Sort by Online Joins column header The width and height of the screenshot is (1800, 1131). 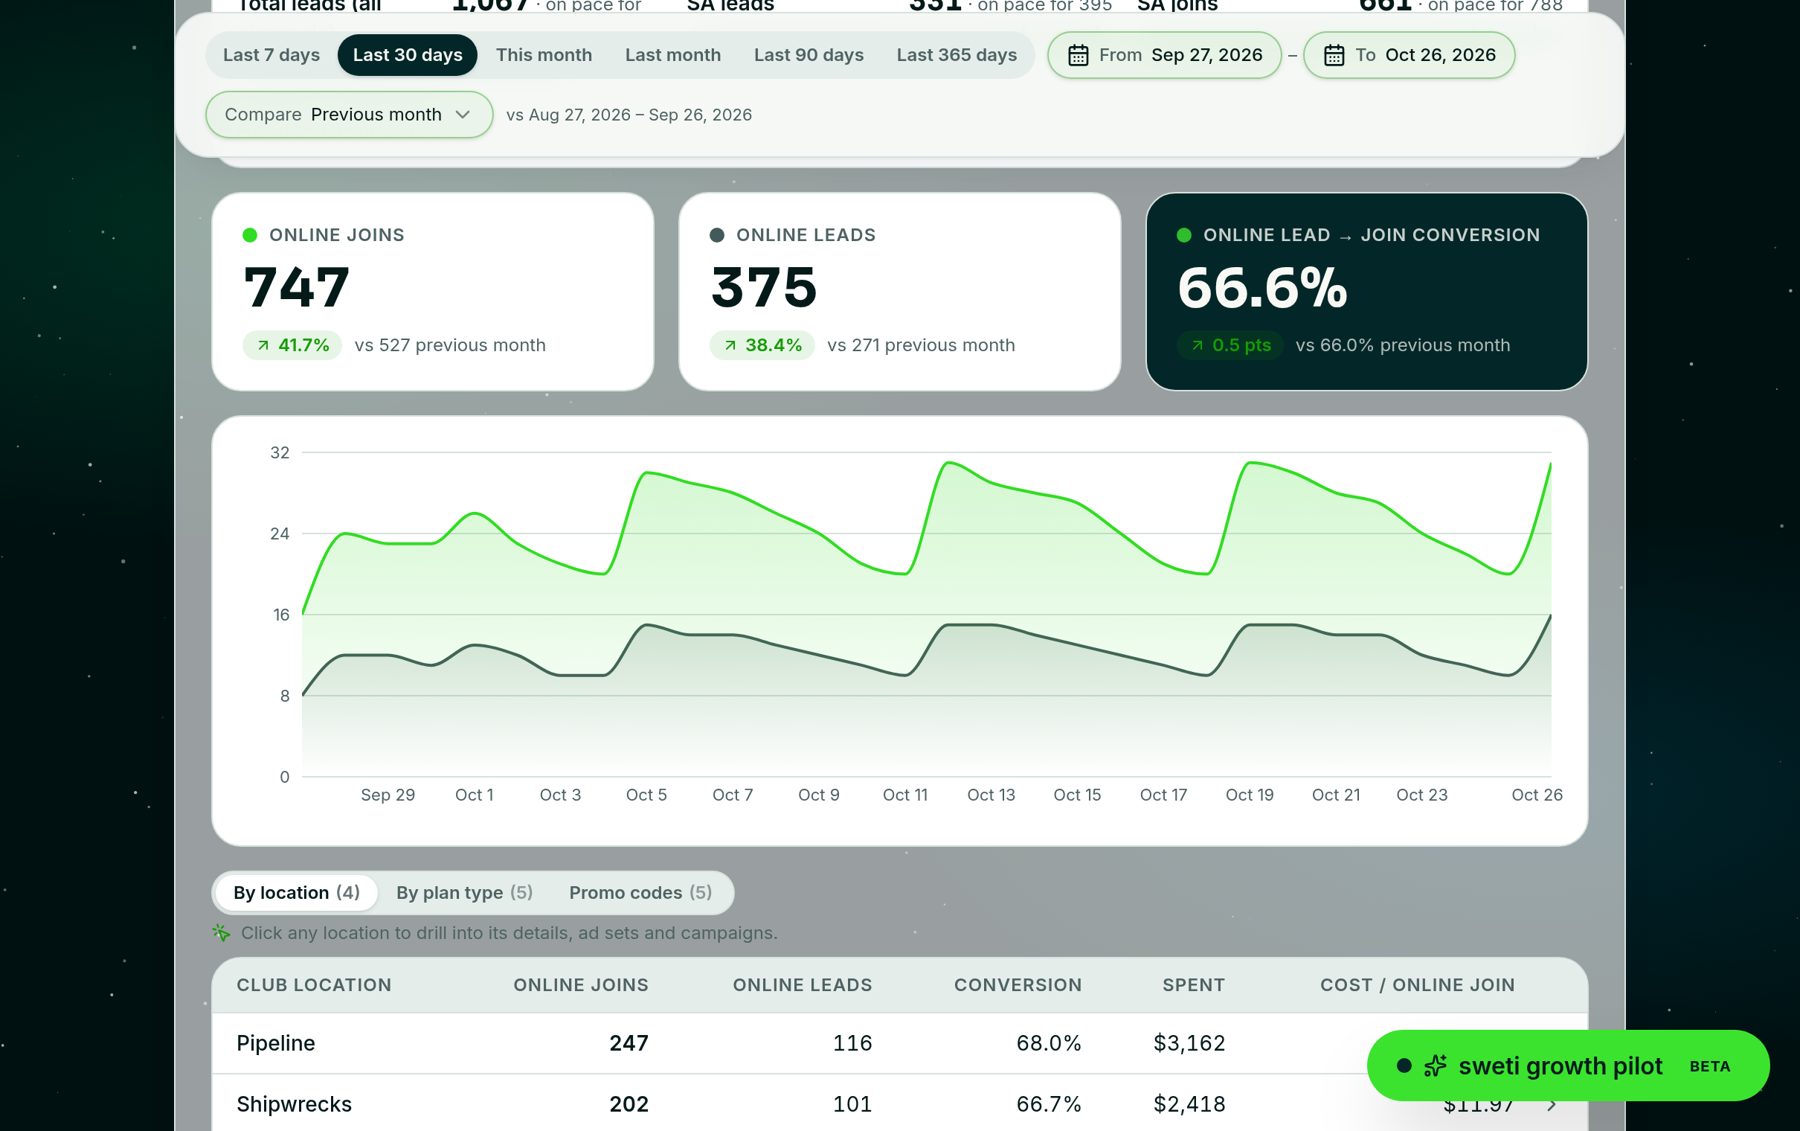581,985
